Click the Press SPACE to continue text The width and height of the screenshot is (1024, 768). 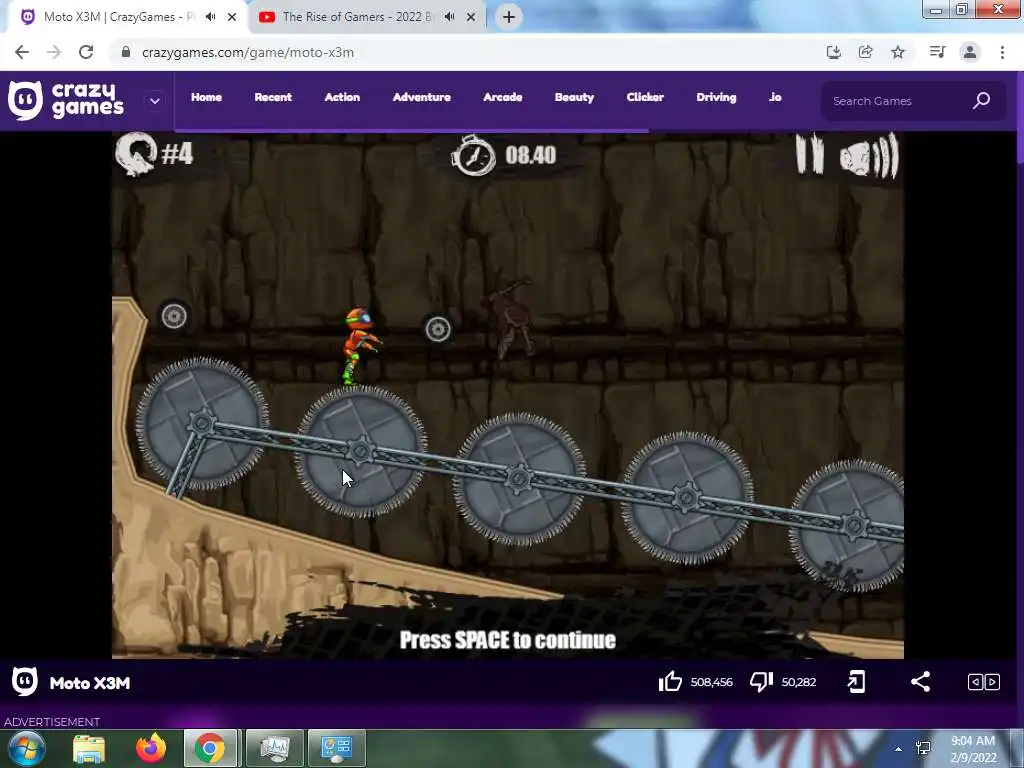pyautogui.click(x=507, y=640)
